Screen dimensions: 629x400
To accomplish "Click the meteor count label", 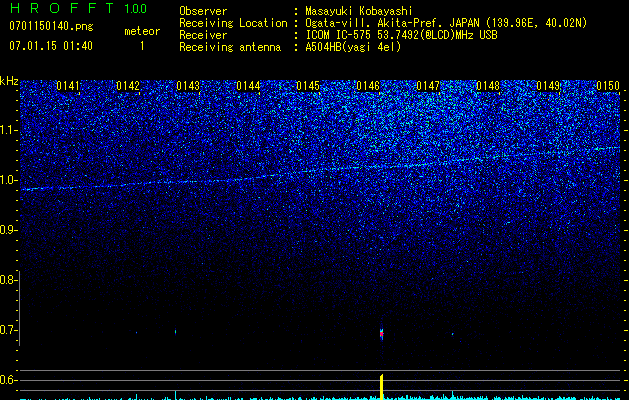I will pyautogui.click(x=142, y=31).
